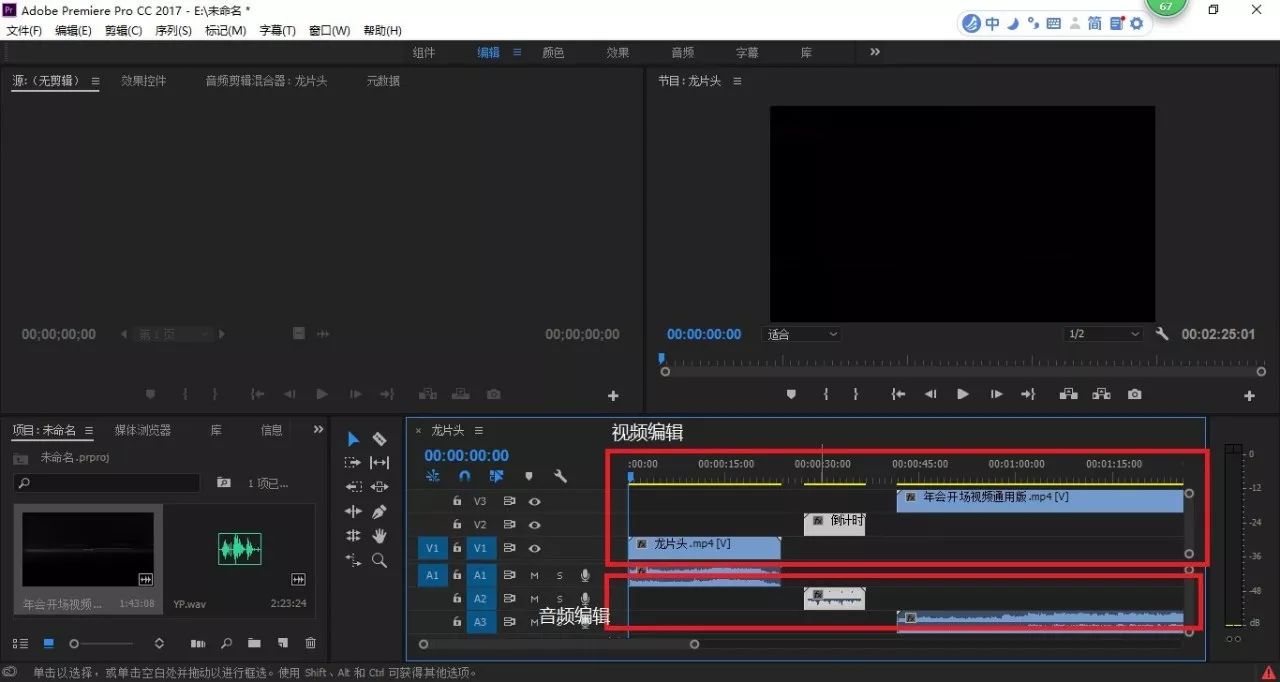Toggle visibility eye of track V2
This screenshot has height=682, width=1280.
pyautogui.click(x=535, y=525)
